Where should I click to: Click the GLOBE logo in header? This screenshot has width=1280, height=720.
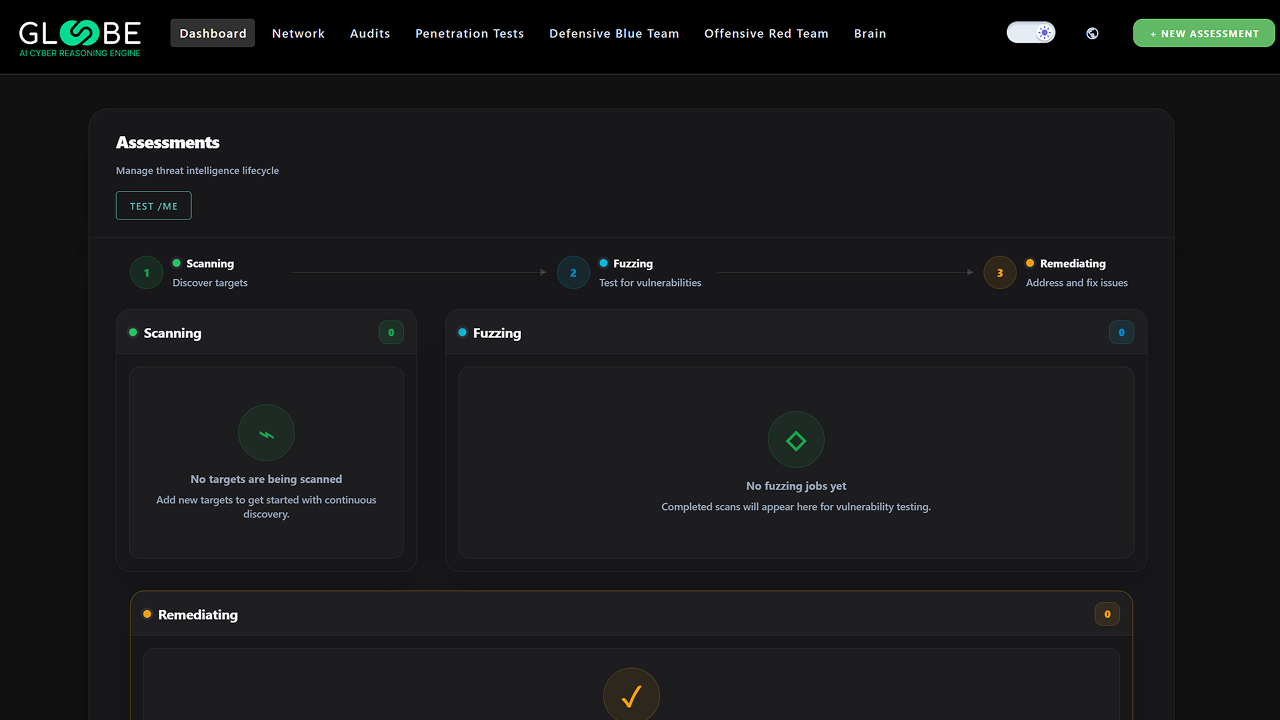point(80,37)
